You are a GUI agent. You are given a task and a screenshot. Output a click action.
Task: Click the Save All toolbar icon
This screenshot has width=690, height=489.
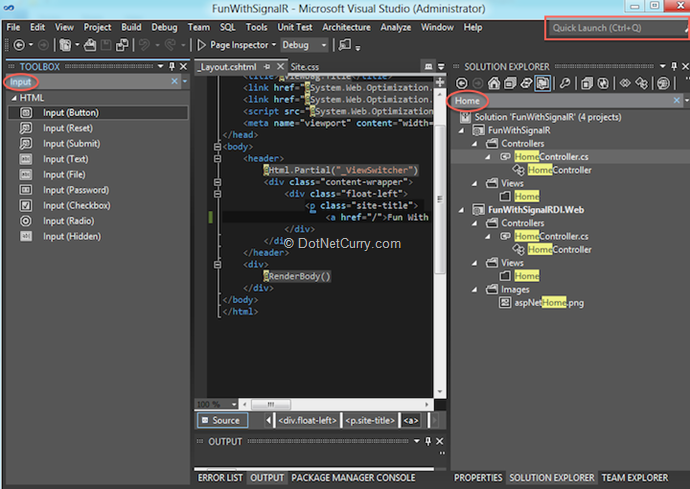click(x=122, y=45)
